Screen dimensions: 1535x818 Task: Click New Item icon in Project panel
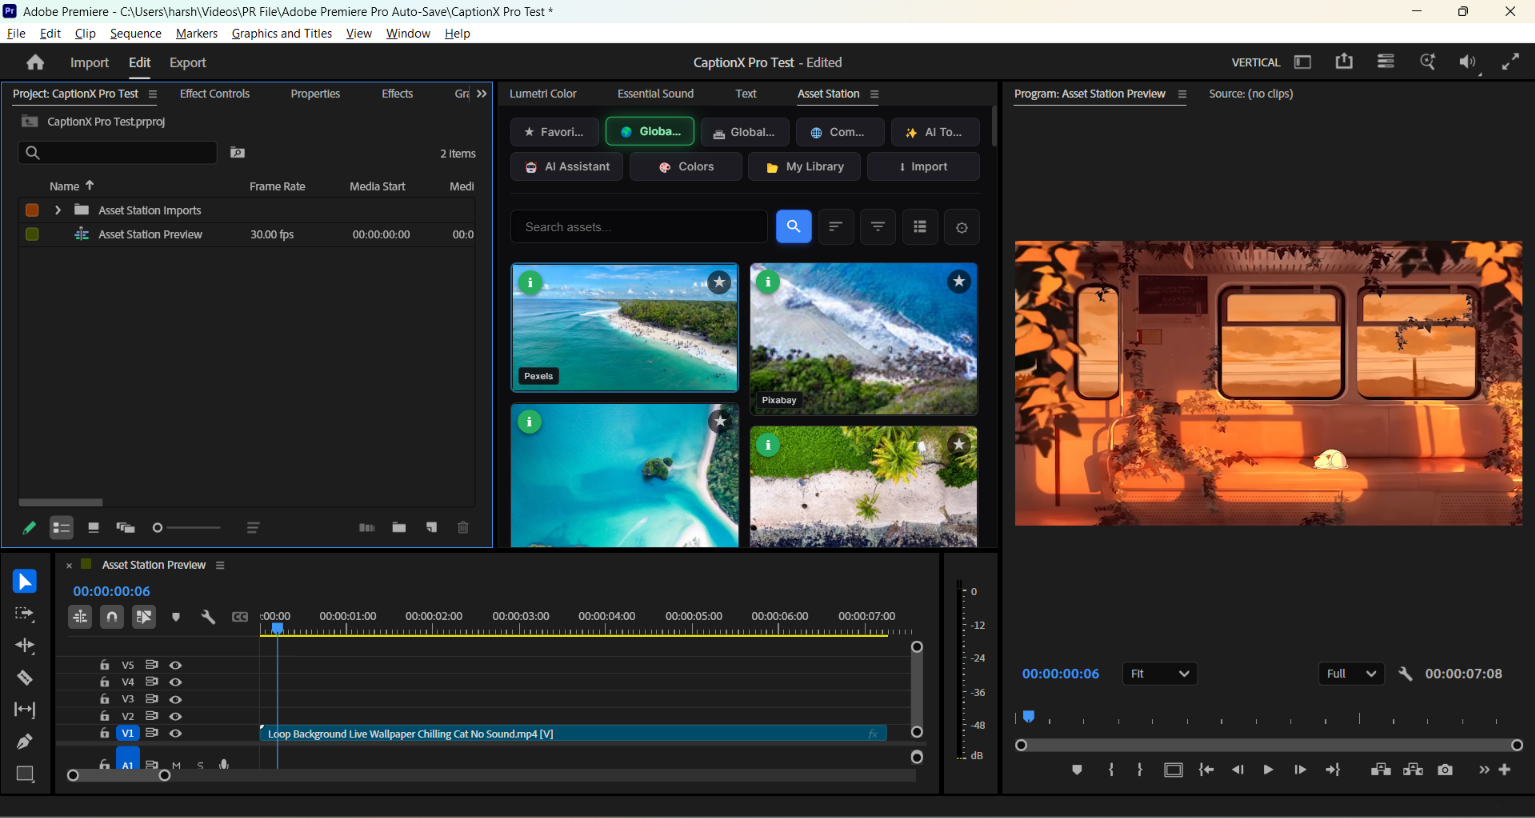(x=431, y=527)
